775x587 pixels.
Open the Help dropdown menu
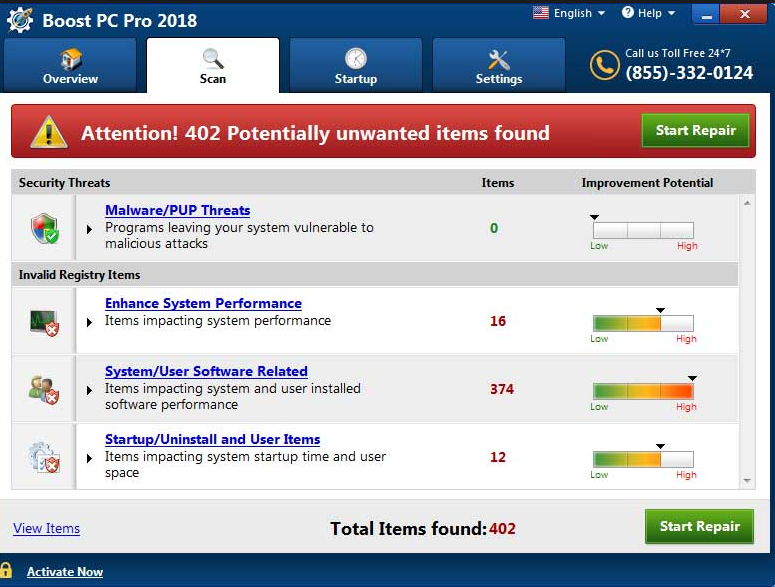pyautogui.click(x=648, y=13)
